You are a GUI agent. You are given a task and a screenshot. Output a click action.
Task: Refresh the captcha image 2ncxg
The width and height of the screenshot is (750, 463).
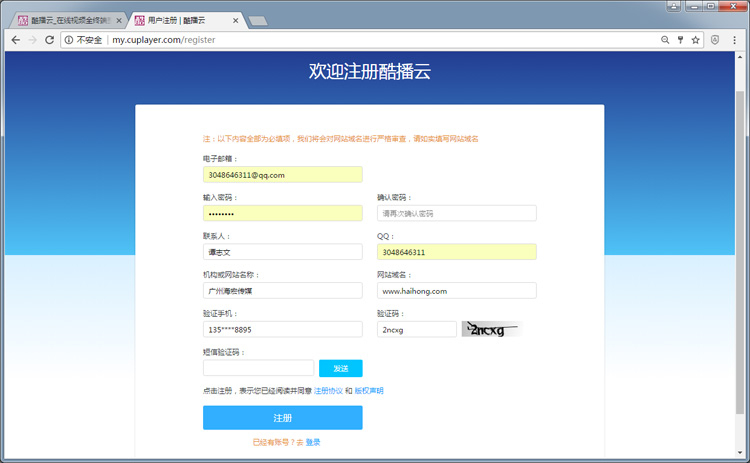coord(491,329)
